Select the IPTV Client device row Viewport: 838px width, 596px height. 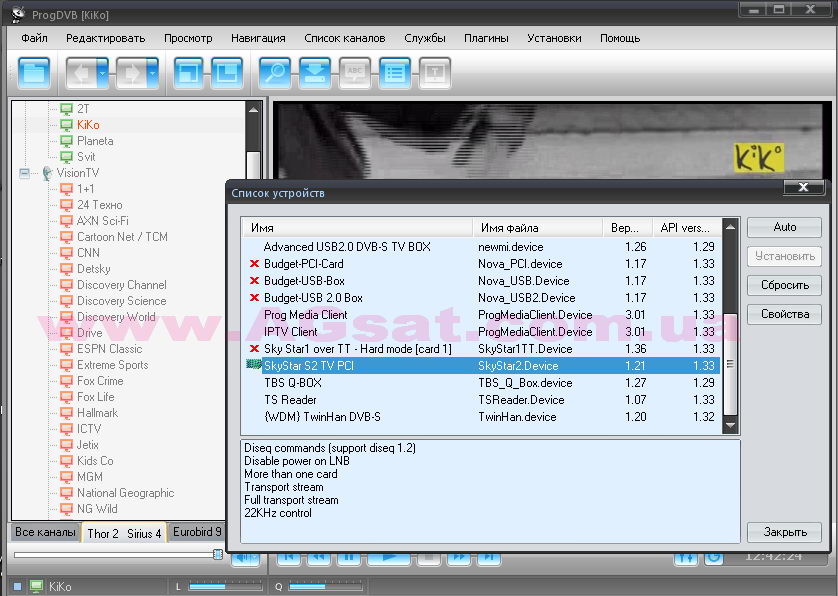pos(481,332)
